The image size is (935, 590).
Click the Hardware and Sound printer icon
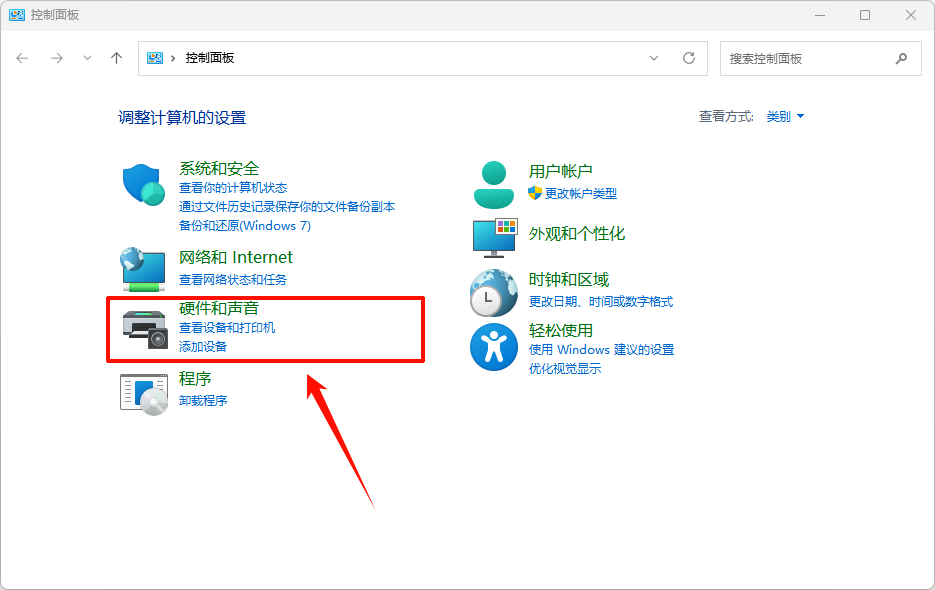tap(143, 329)
